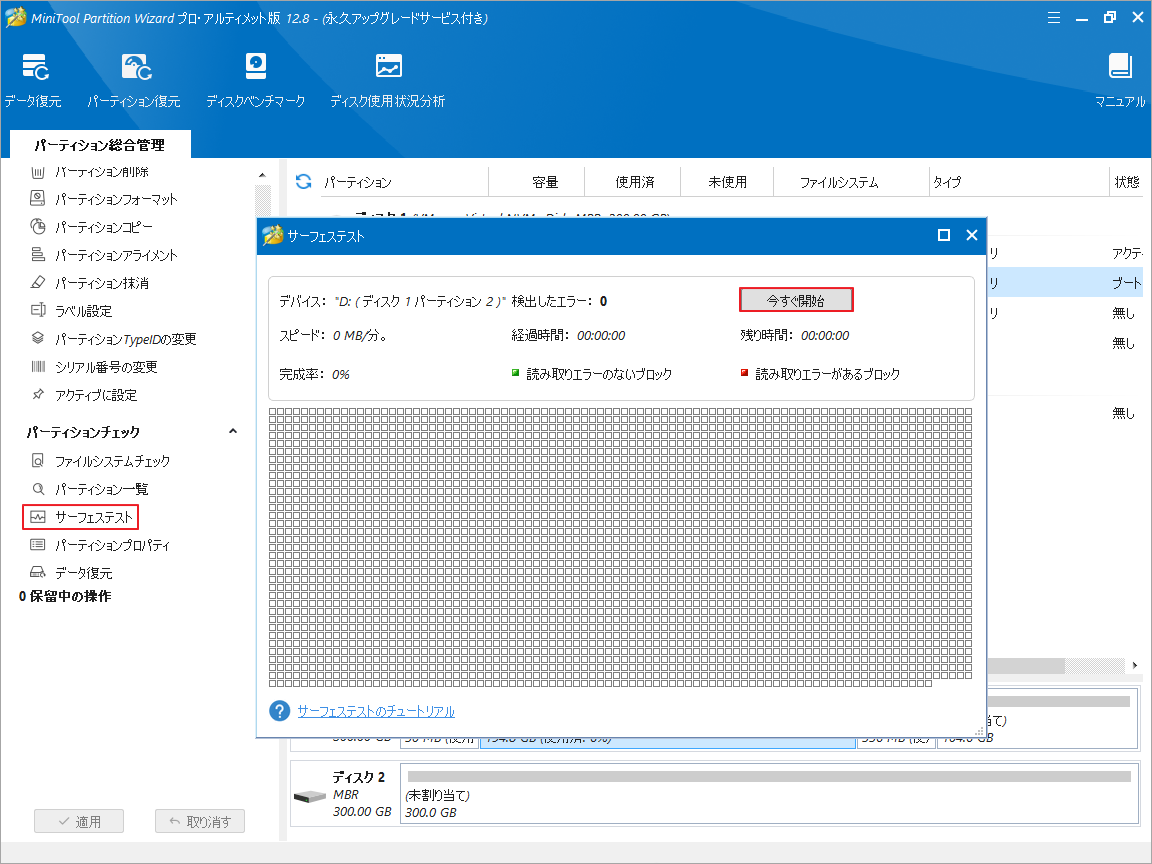Start the surface test with 今すぐ開始
Screen dimensions: 1152x864
(x=796, y=300)
